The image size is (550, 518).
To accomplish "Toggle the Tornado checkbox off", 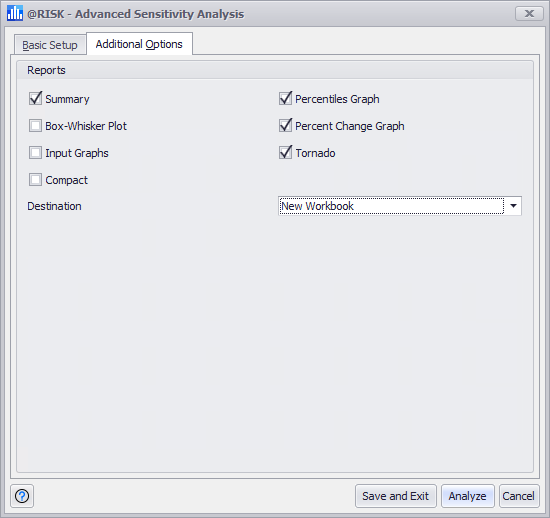I will [286, 153].
